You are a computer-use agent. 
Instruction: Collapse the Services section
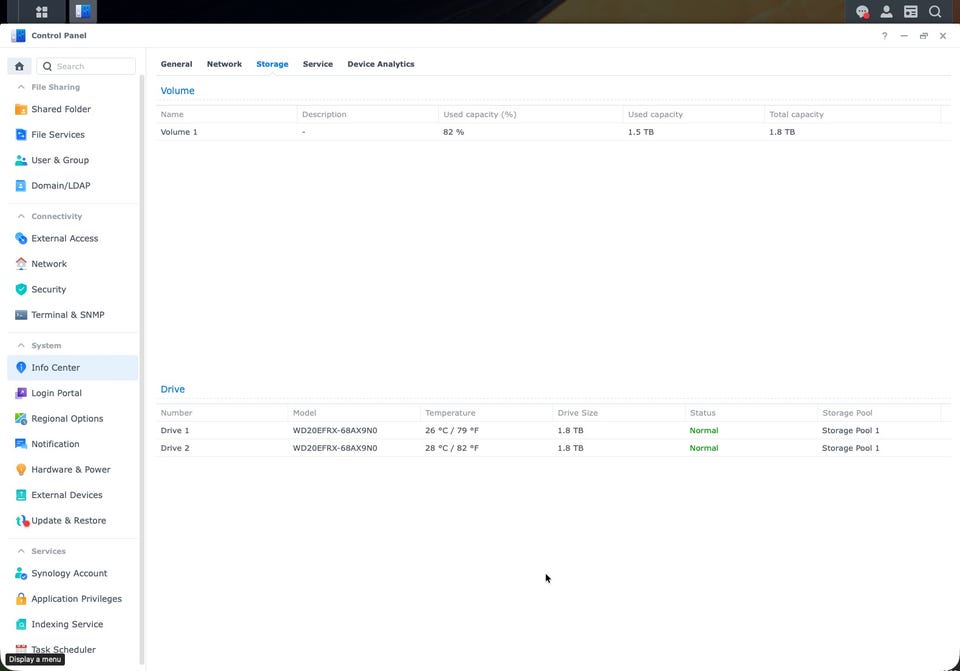click(x=21, y=551)
